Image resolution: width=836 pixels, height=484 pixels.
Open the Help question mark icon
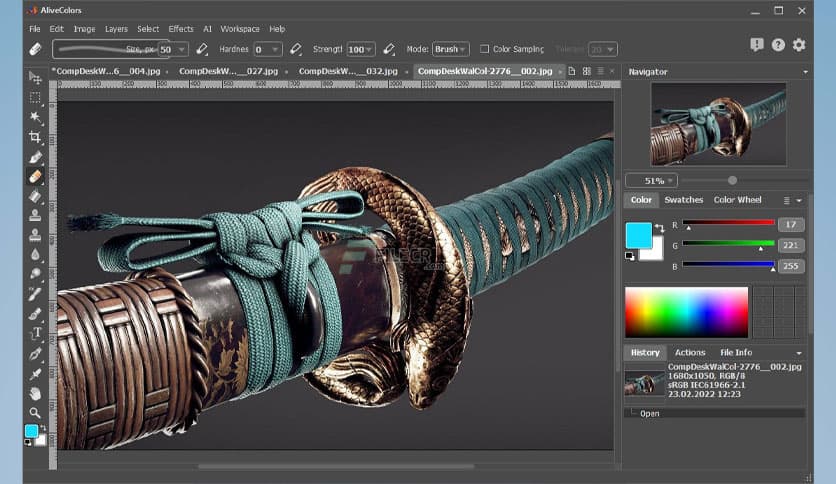coord(778,45)
